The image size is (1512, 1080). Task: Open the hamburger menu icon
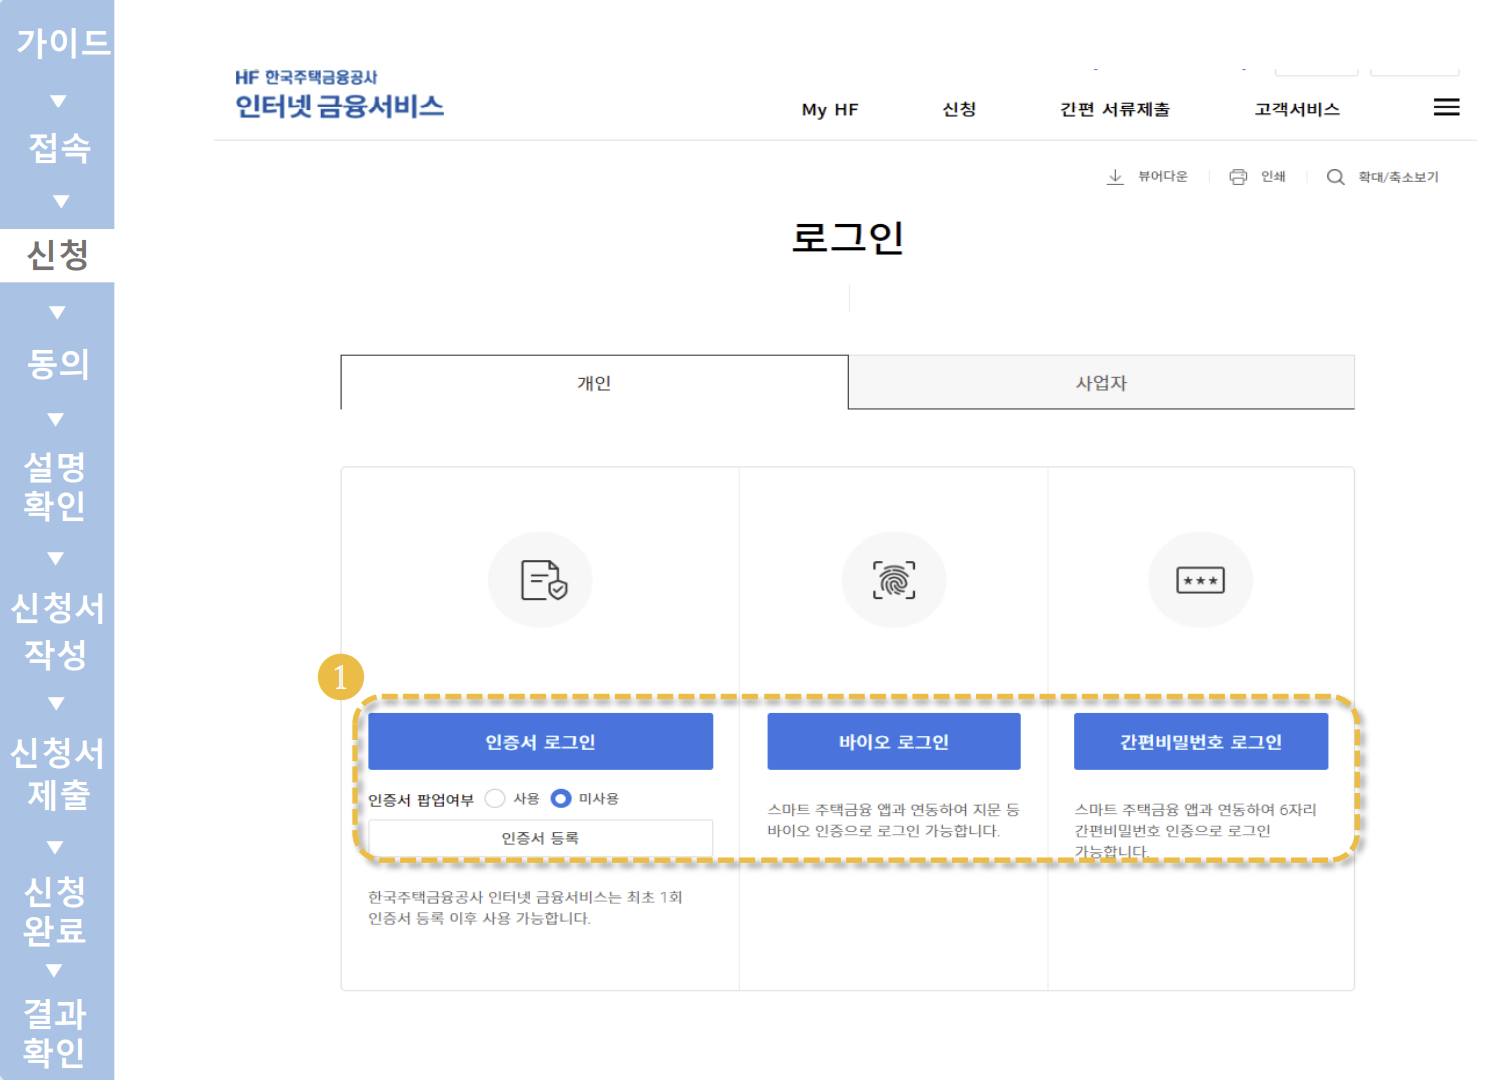pyautogui.click(x=1446, y=108)
